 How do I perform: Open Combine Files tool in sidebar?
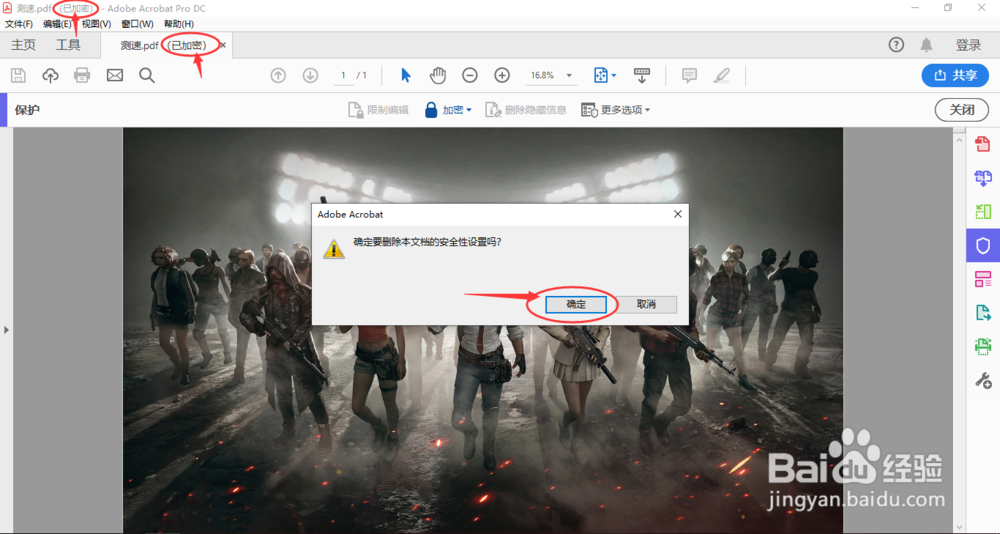click(x=983, y=177)
